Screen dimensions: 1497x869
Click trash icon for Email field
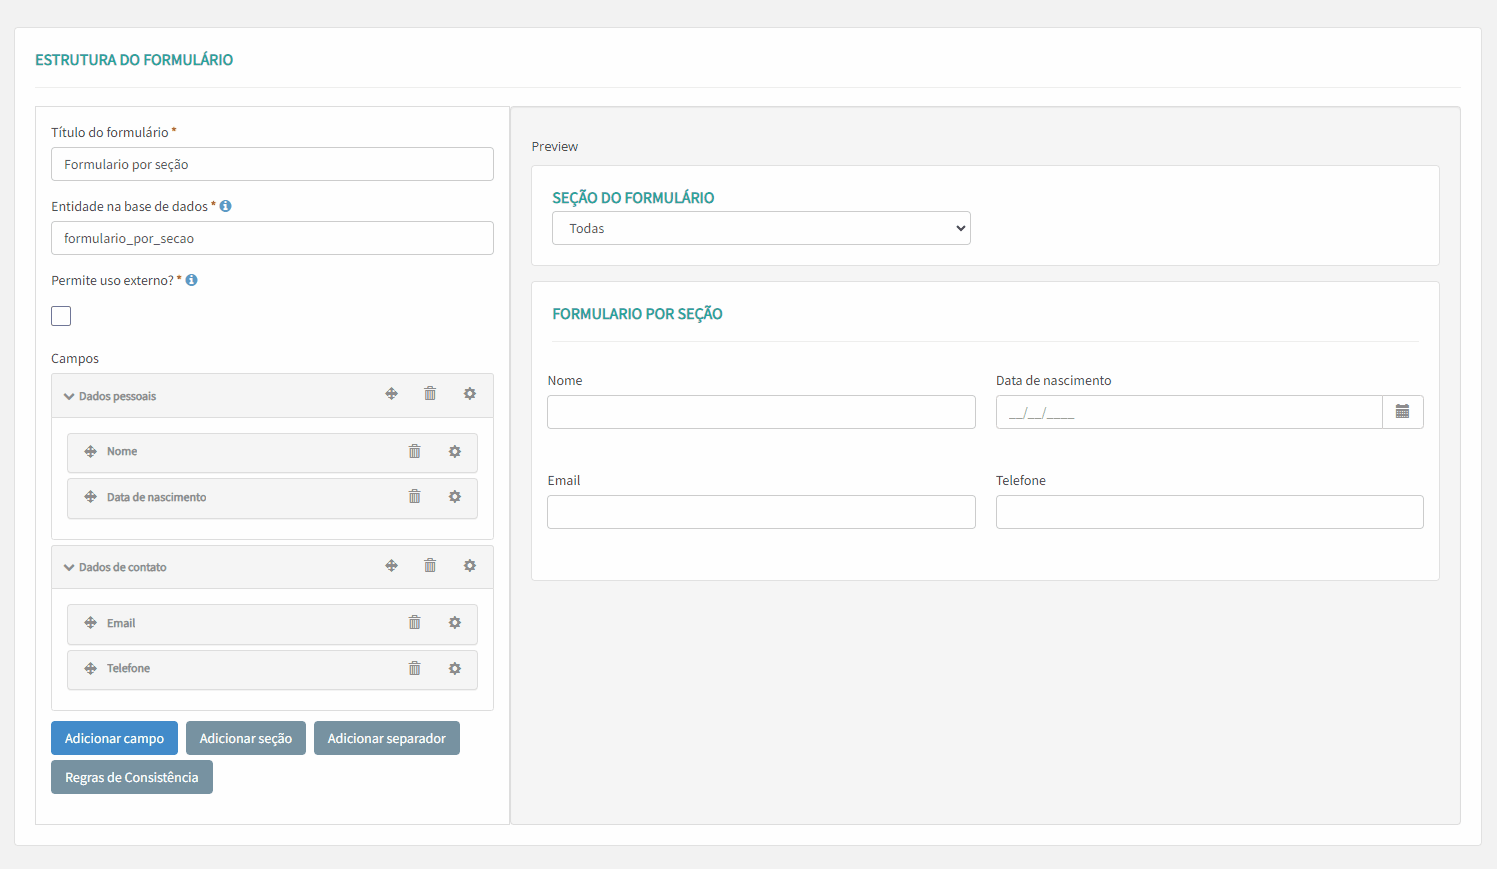tap(415, 623)
